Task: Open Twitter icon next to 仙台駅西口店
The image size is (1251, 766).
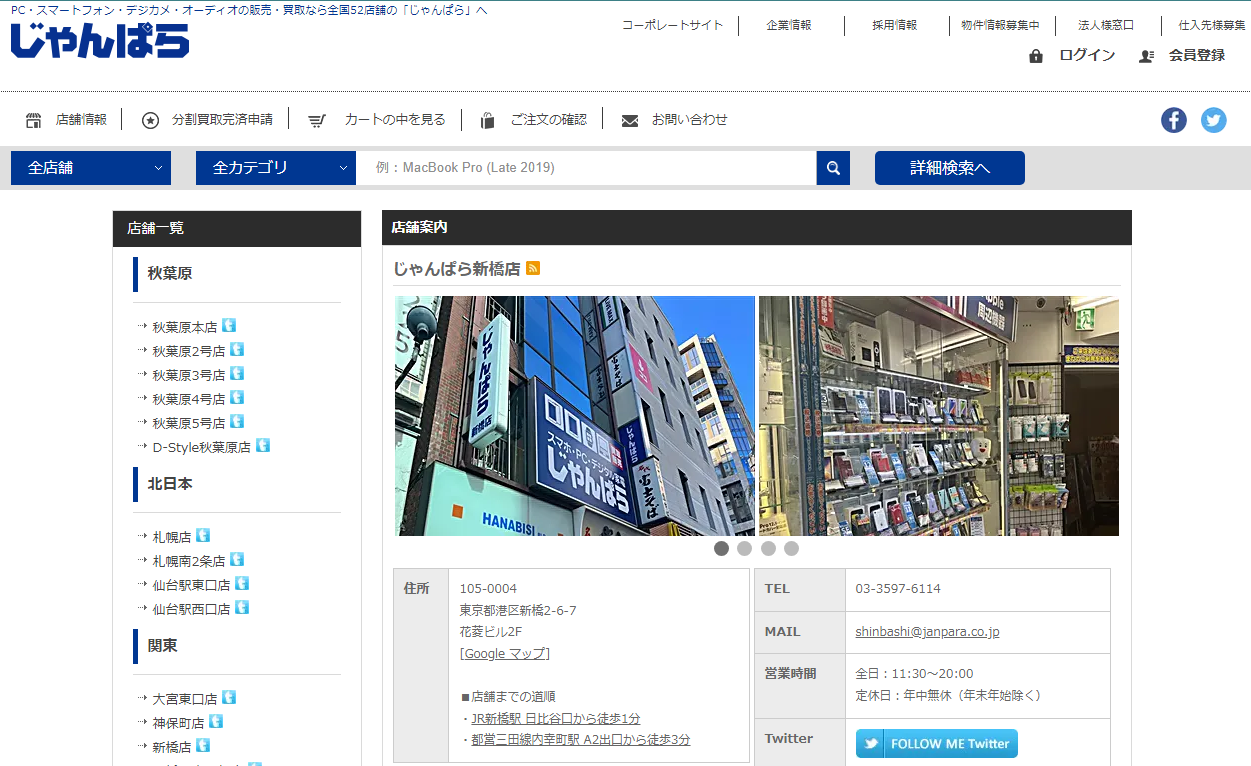Action: 242,607
